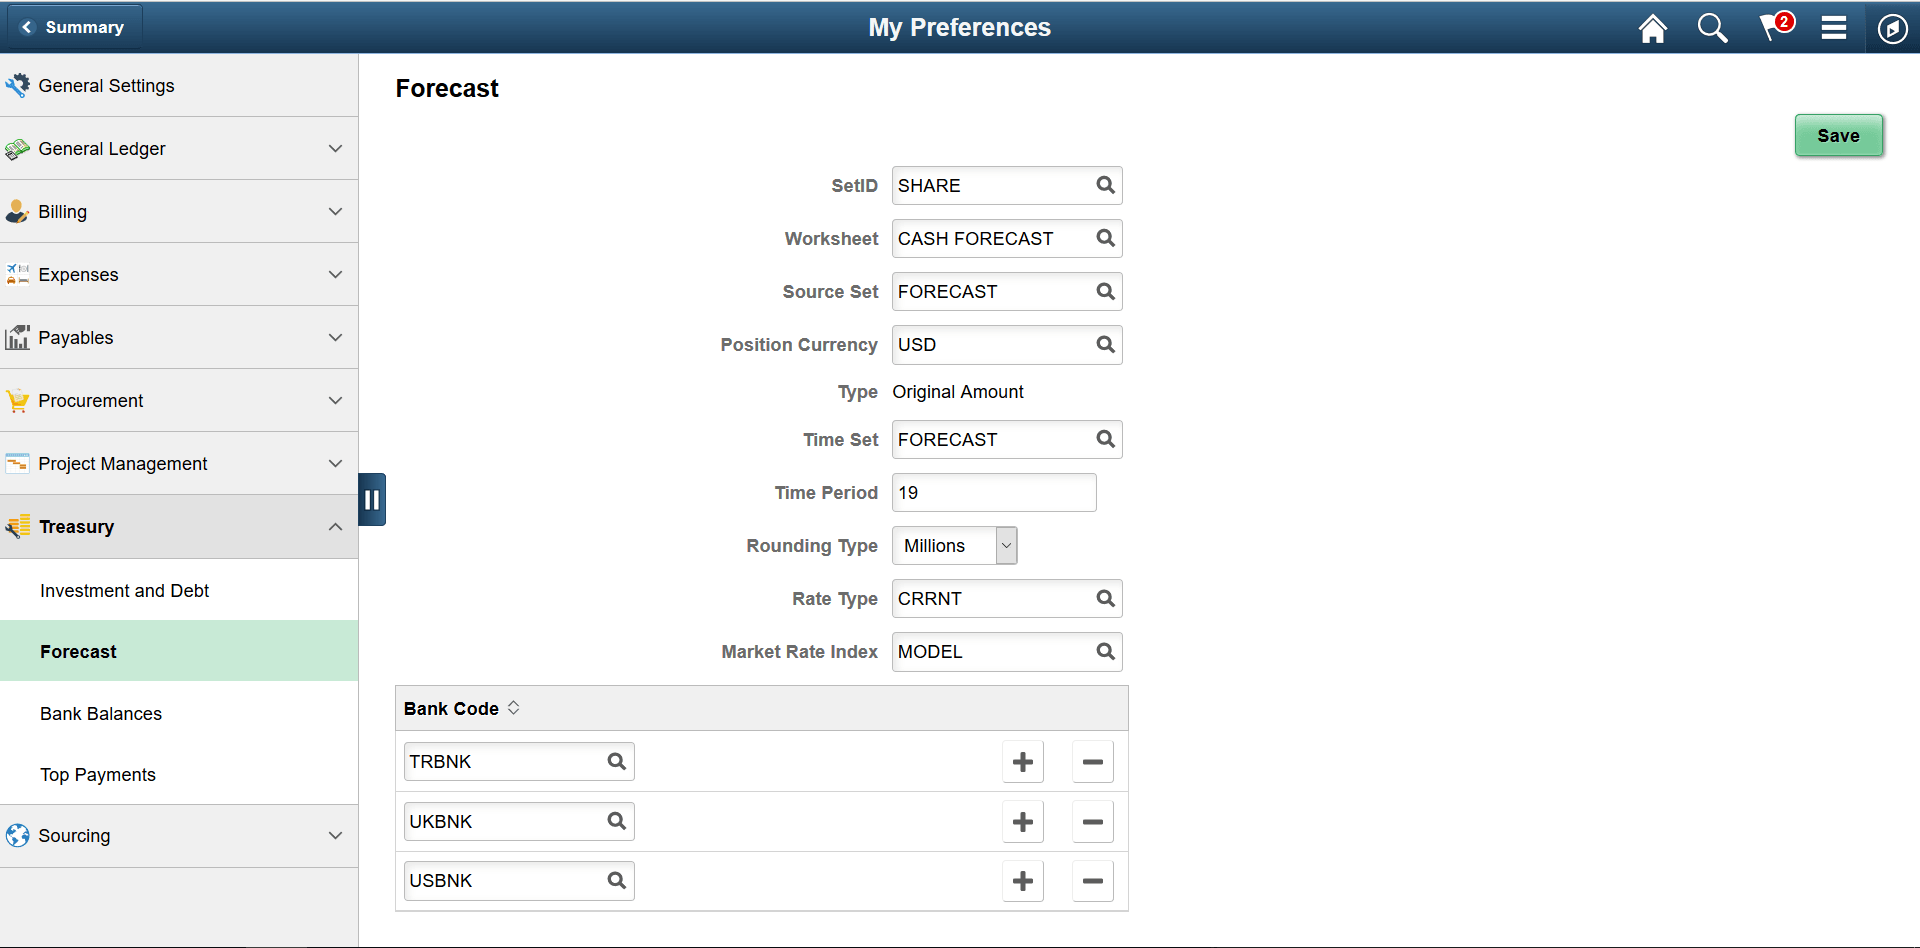
Task: Go back using the Summary button
Action: (x=75, y=27)
